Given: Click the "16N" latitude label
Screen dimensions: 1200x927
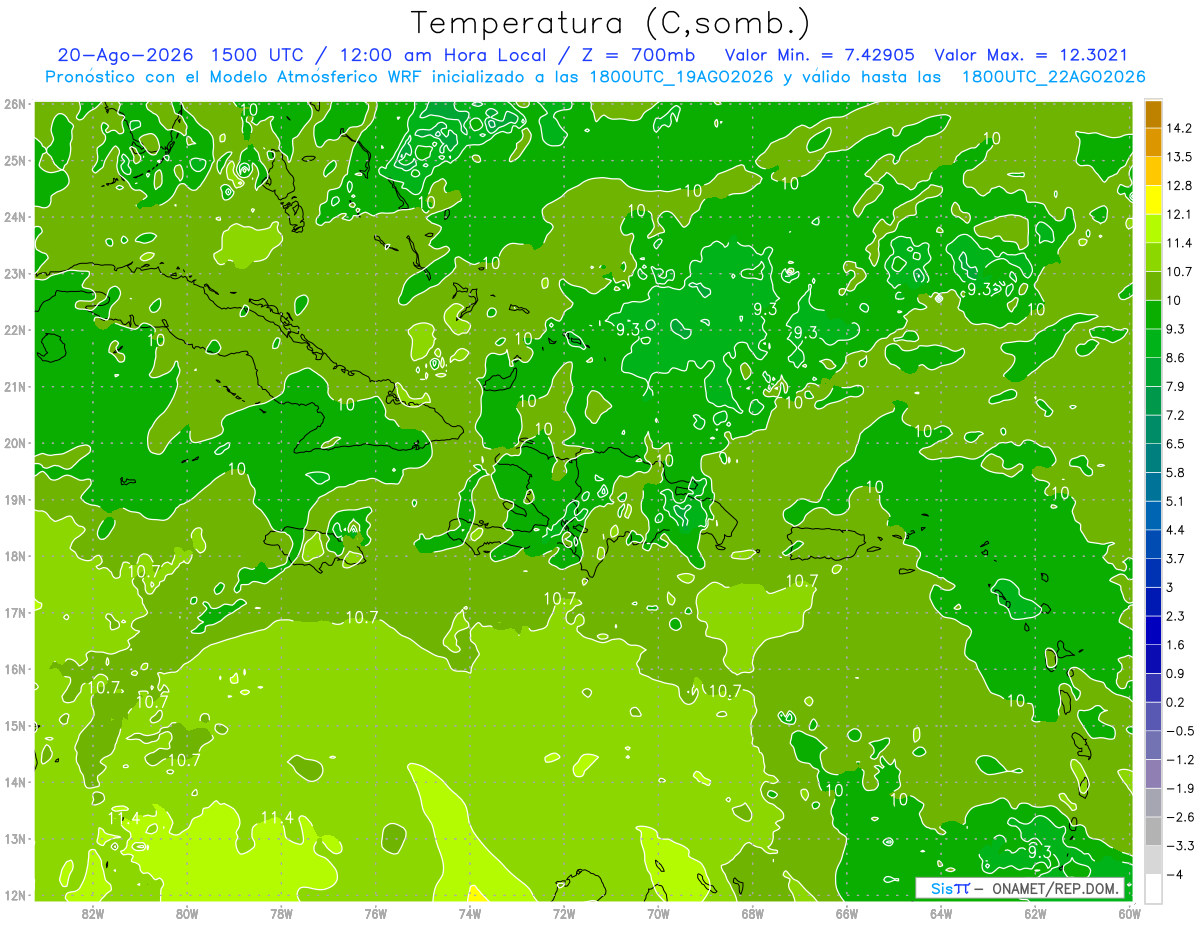Looking at the screenshot, I should pyautogui.click(x=15, y=669).
